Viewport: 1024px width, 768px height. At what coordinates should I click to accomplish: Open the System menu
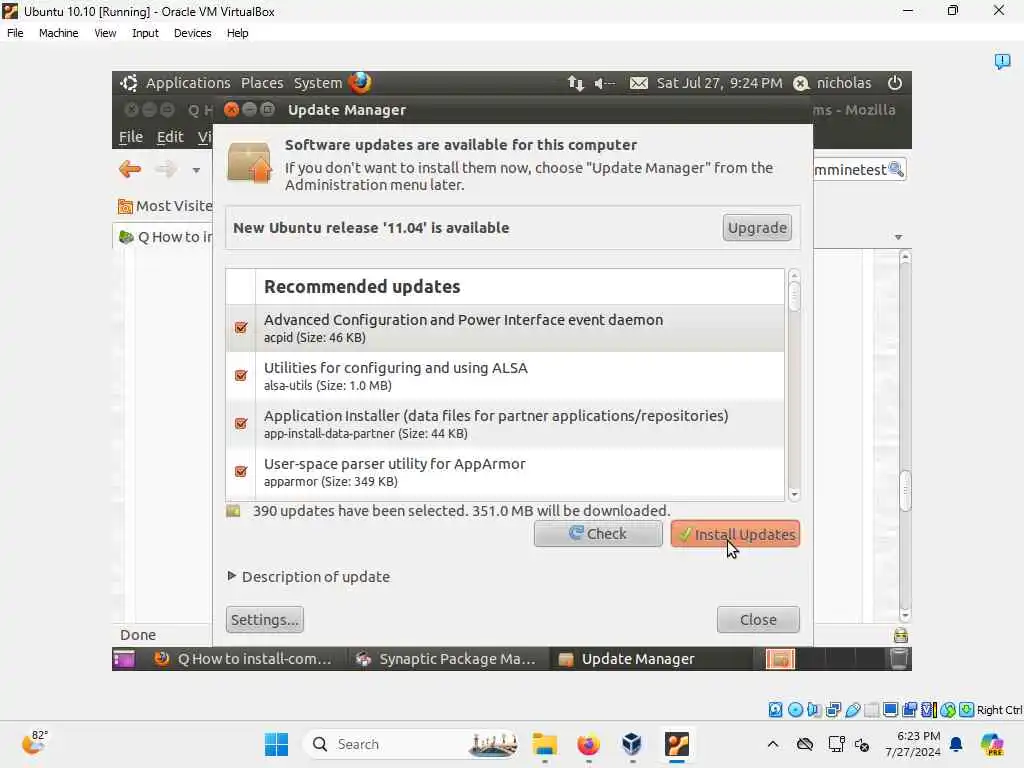pyautogui.click(x=317, y=83)
